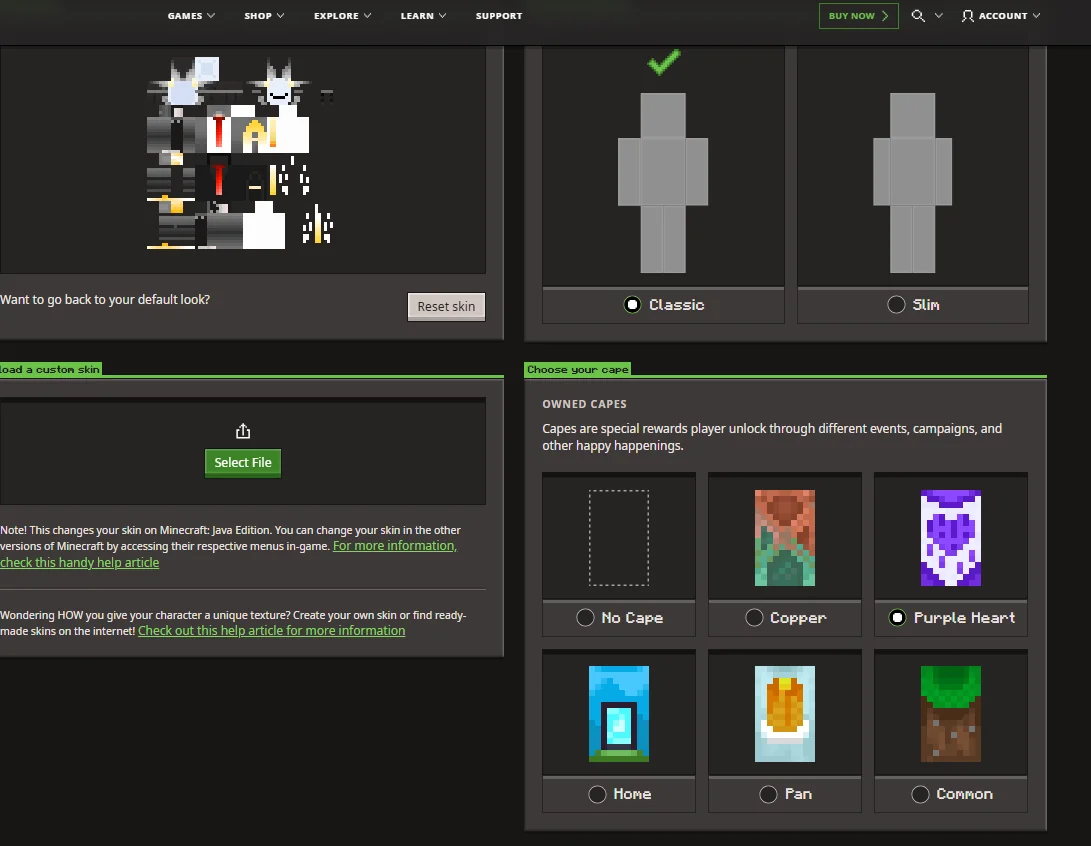Image resolution: width=1091 pixels, height=846 pixels.
Task: Click the Common cape image
Action: pyautogui.click(x=950, y=714)
